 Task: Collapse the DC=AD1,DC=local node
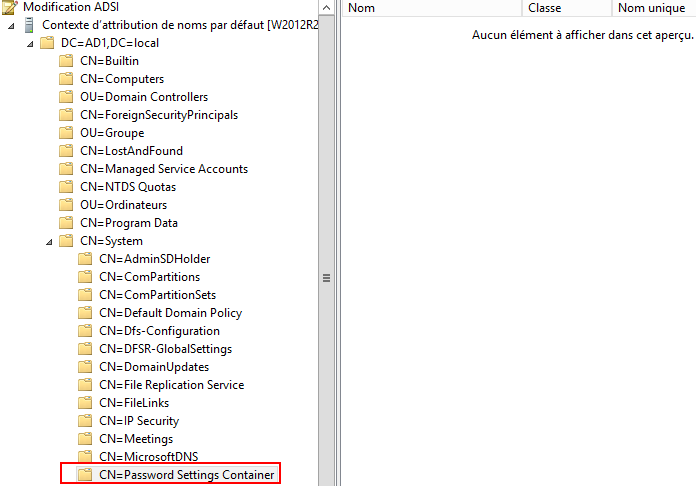[x=30, y=43]
